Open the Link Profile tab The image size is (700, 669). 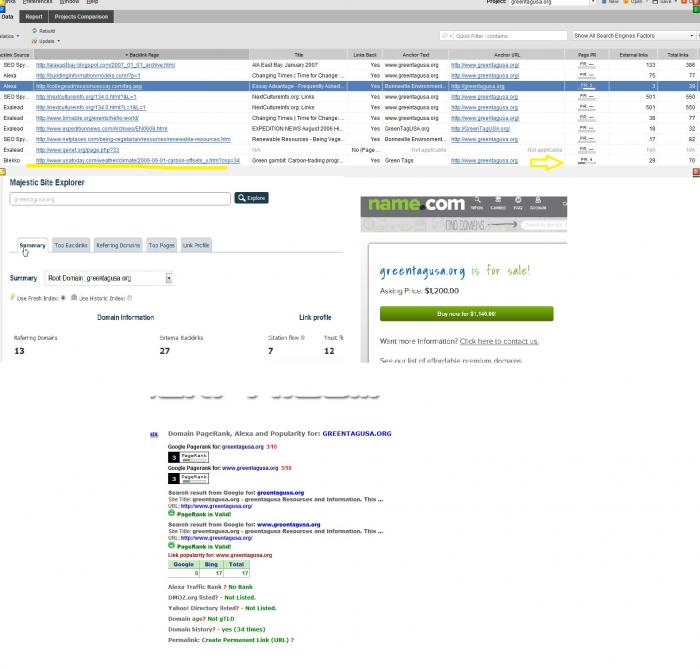[x=196, y=245]
